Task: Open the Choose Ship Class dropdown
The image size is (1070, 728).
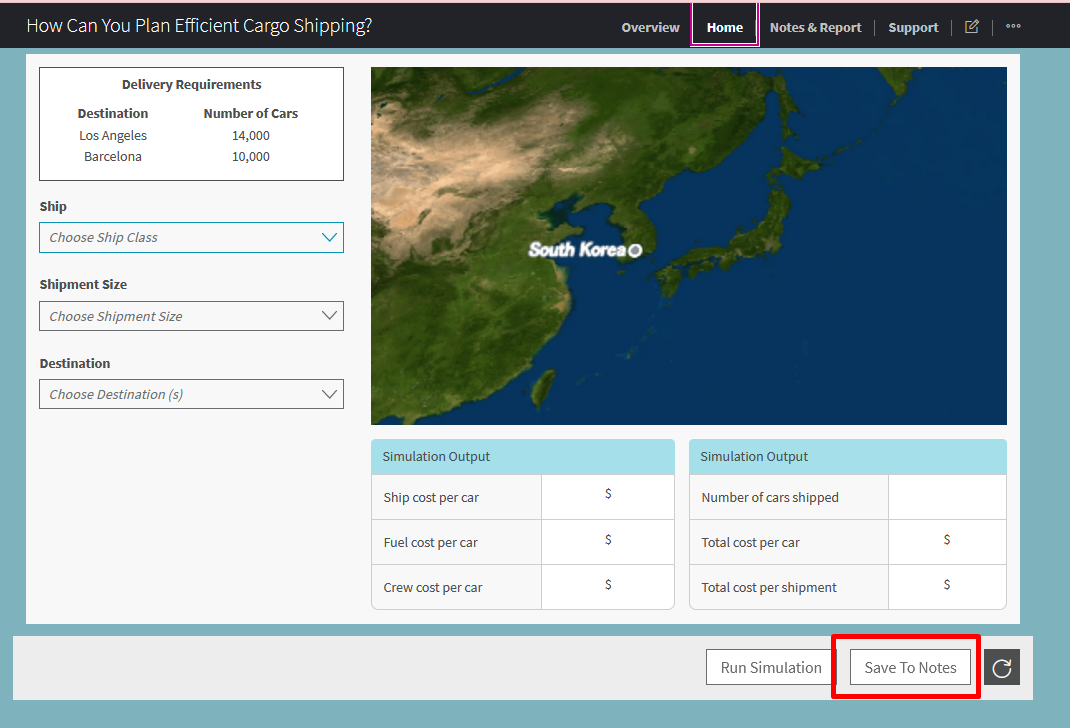Action: point(191,237)
